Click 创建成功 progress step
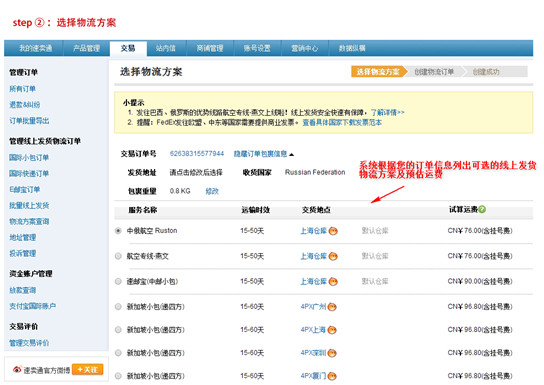544x385 pixels. [486, 72]
